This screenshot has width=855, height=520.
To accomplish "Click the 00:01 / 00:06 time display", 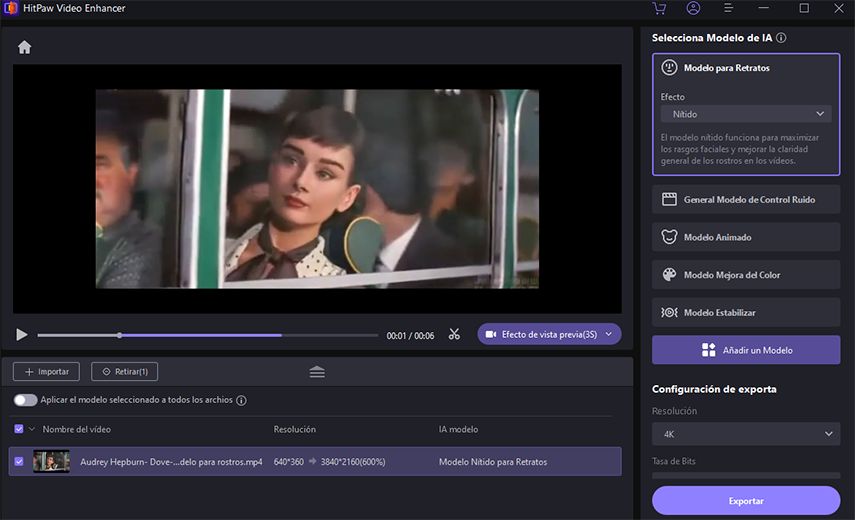I will (411, 336).
